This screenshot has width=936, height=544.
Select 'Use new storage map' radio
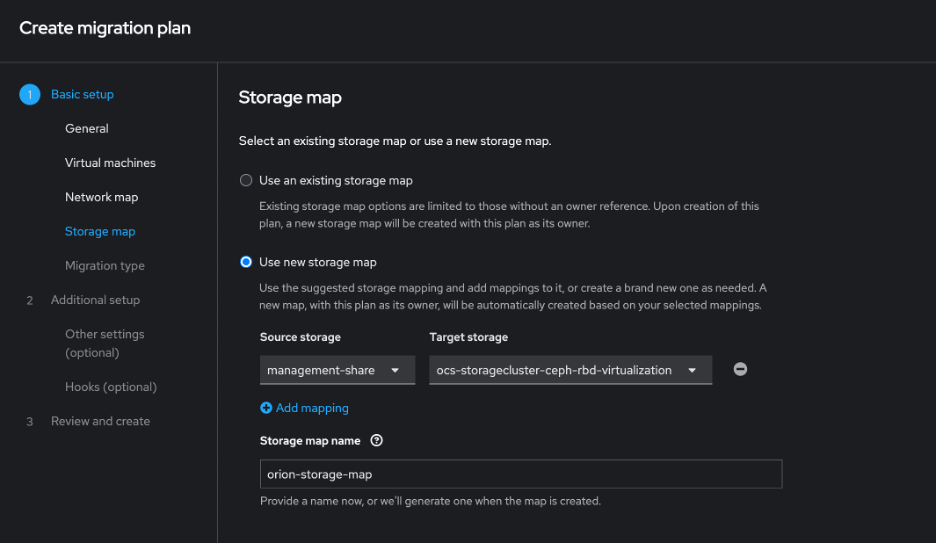246,262
